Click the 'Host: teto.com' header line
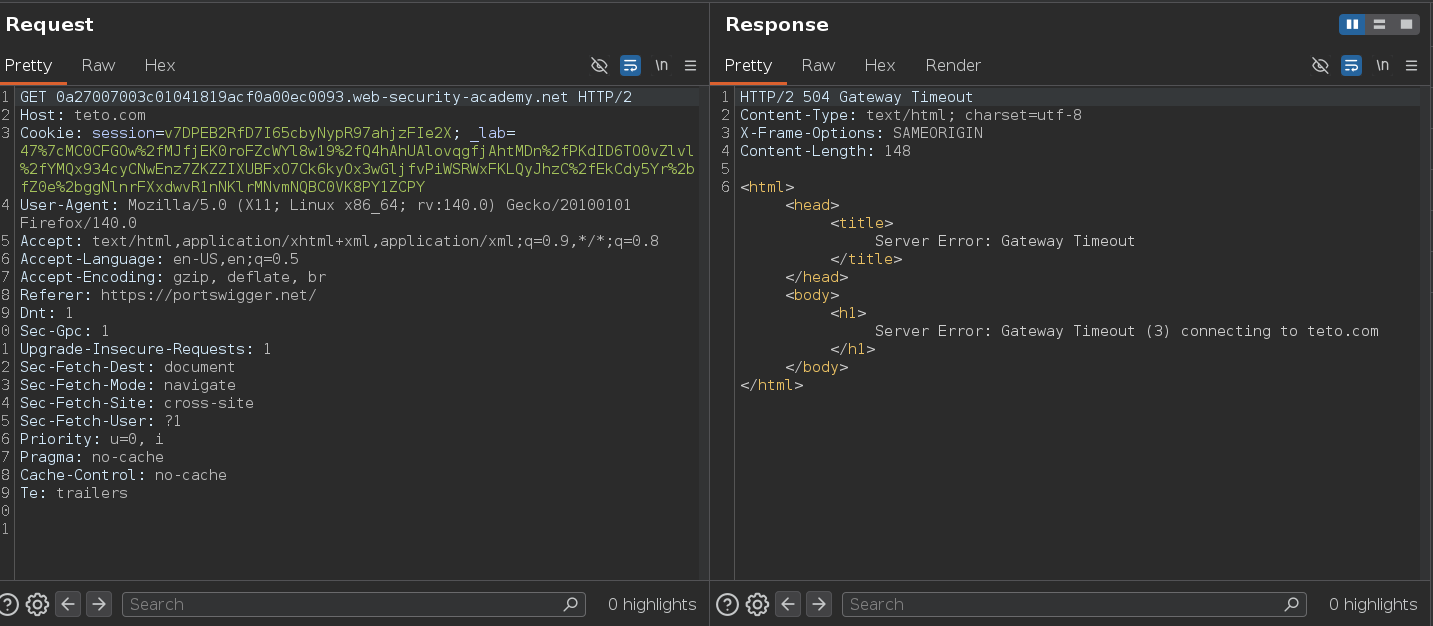1433x626 pixels. click(x=83, y=115)
